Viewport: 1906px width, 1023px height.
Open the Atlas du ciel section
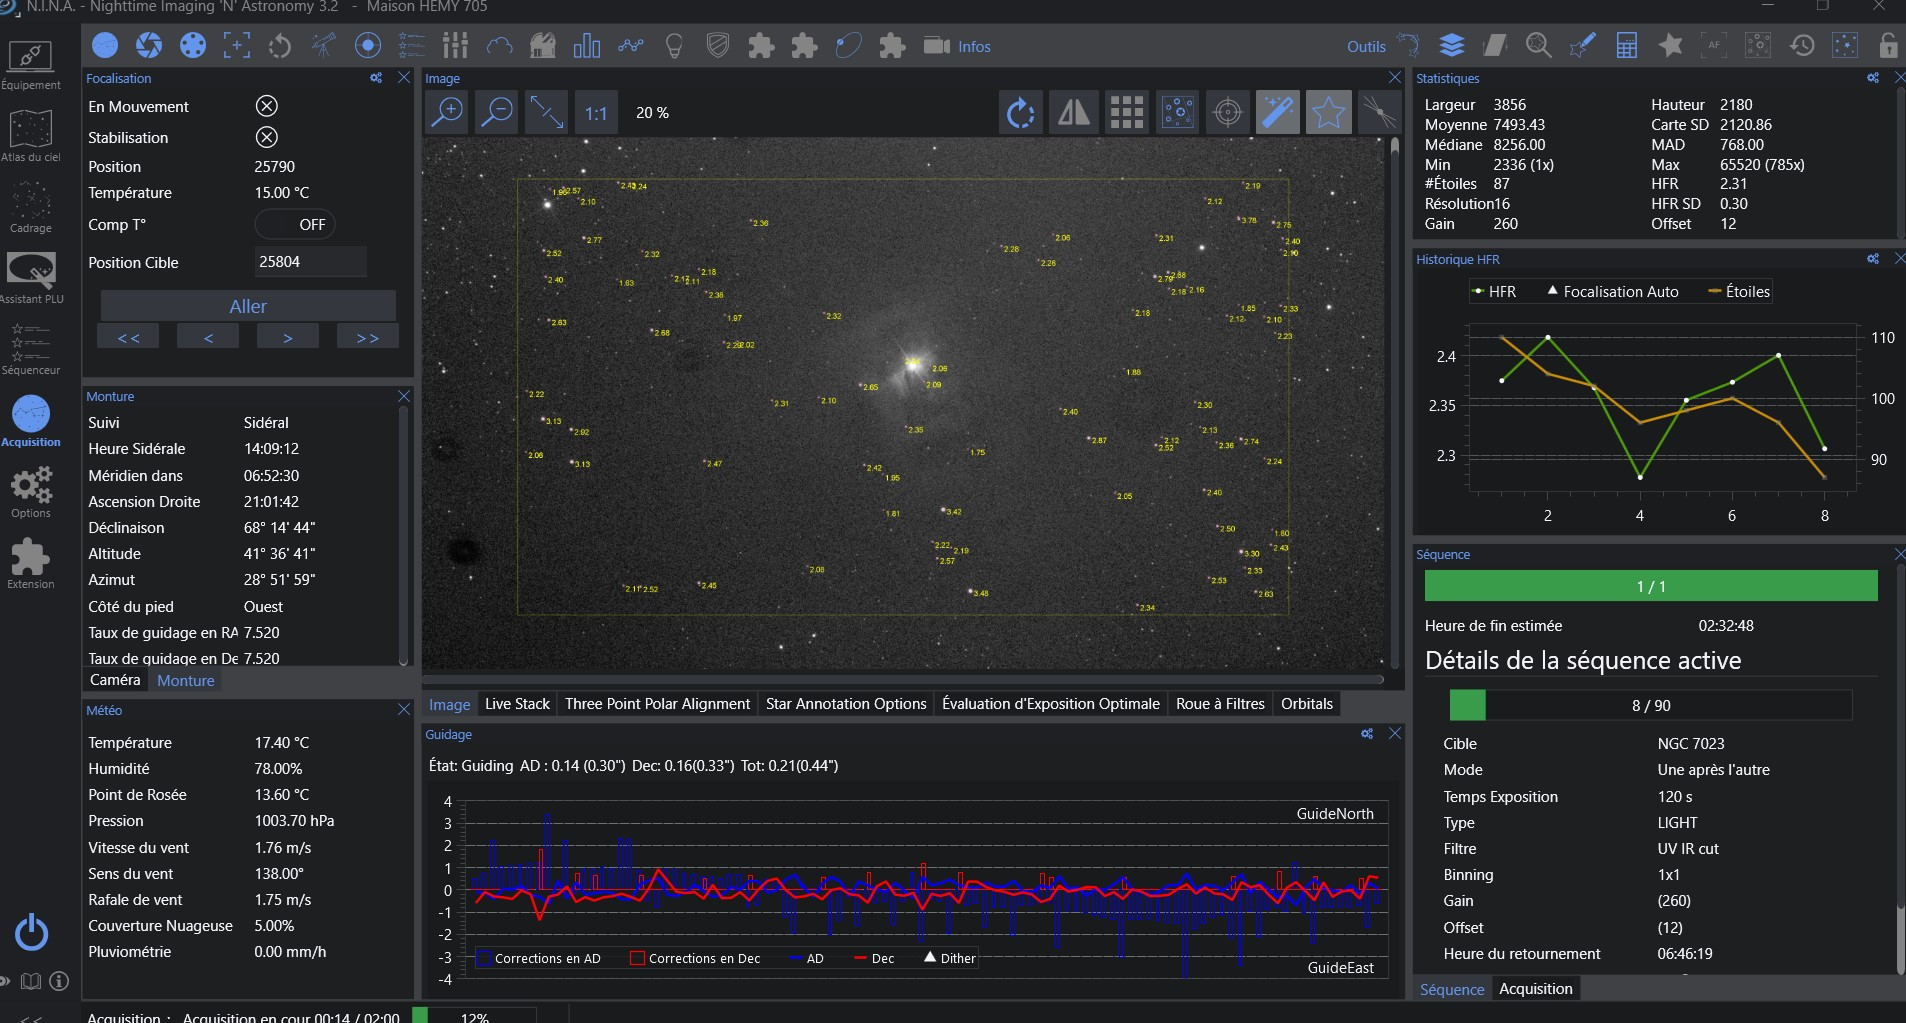(x=31, y=136)
